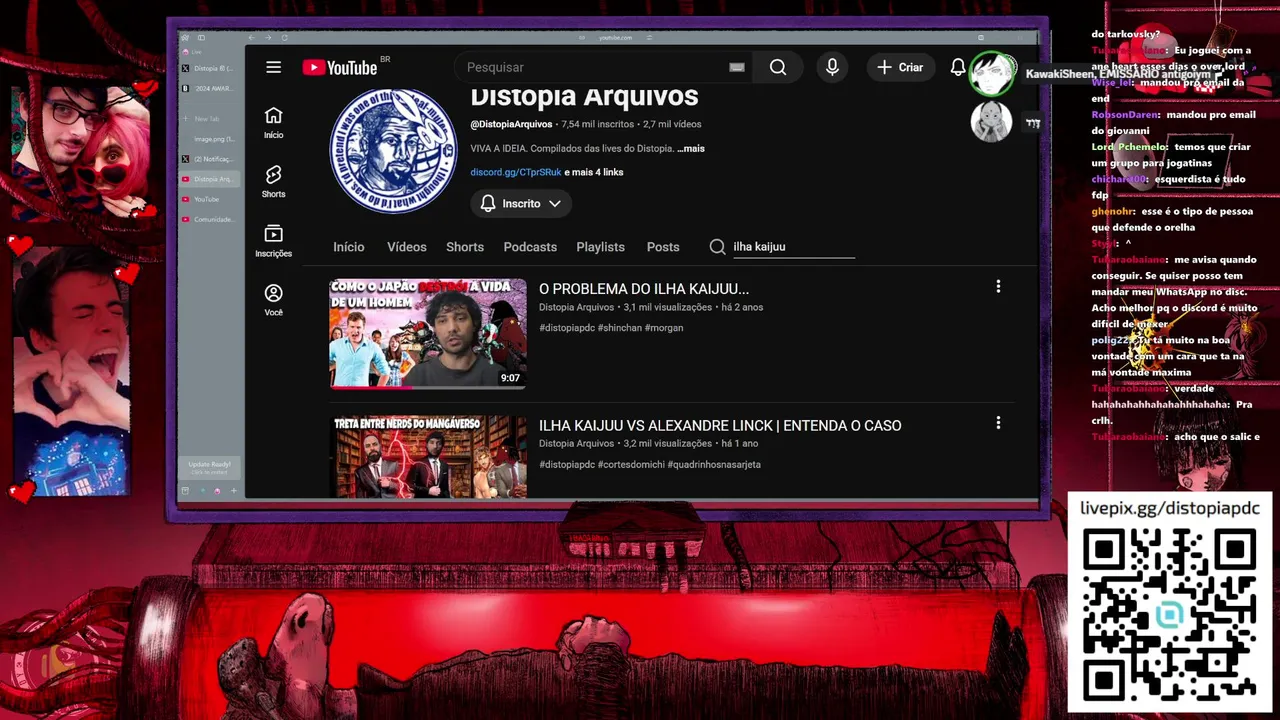Start voice search with the microphone
Image resolution: width=1280 pixels, height=720 pixels.
[x=832, y=67]
